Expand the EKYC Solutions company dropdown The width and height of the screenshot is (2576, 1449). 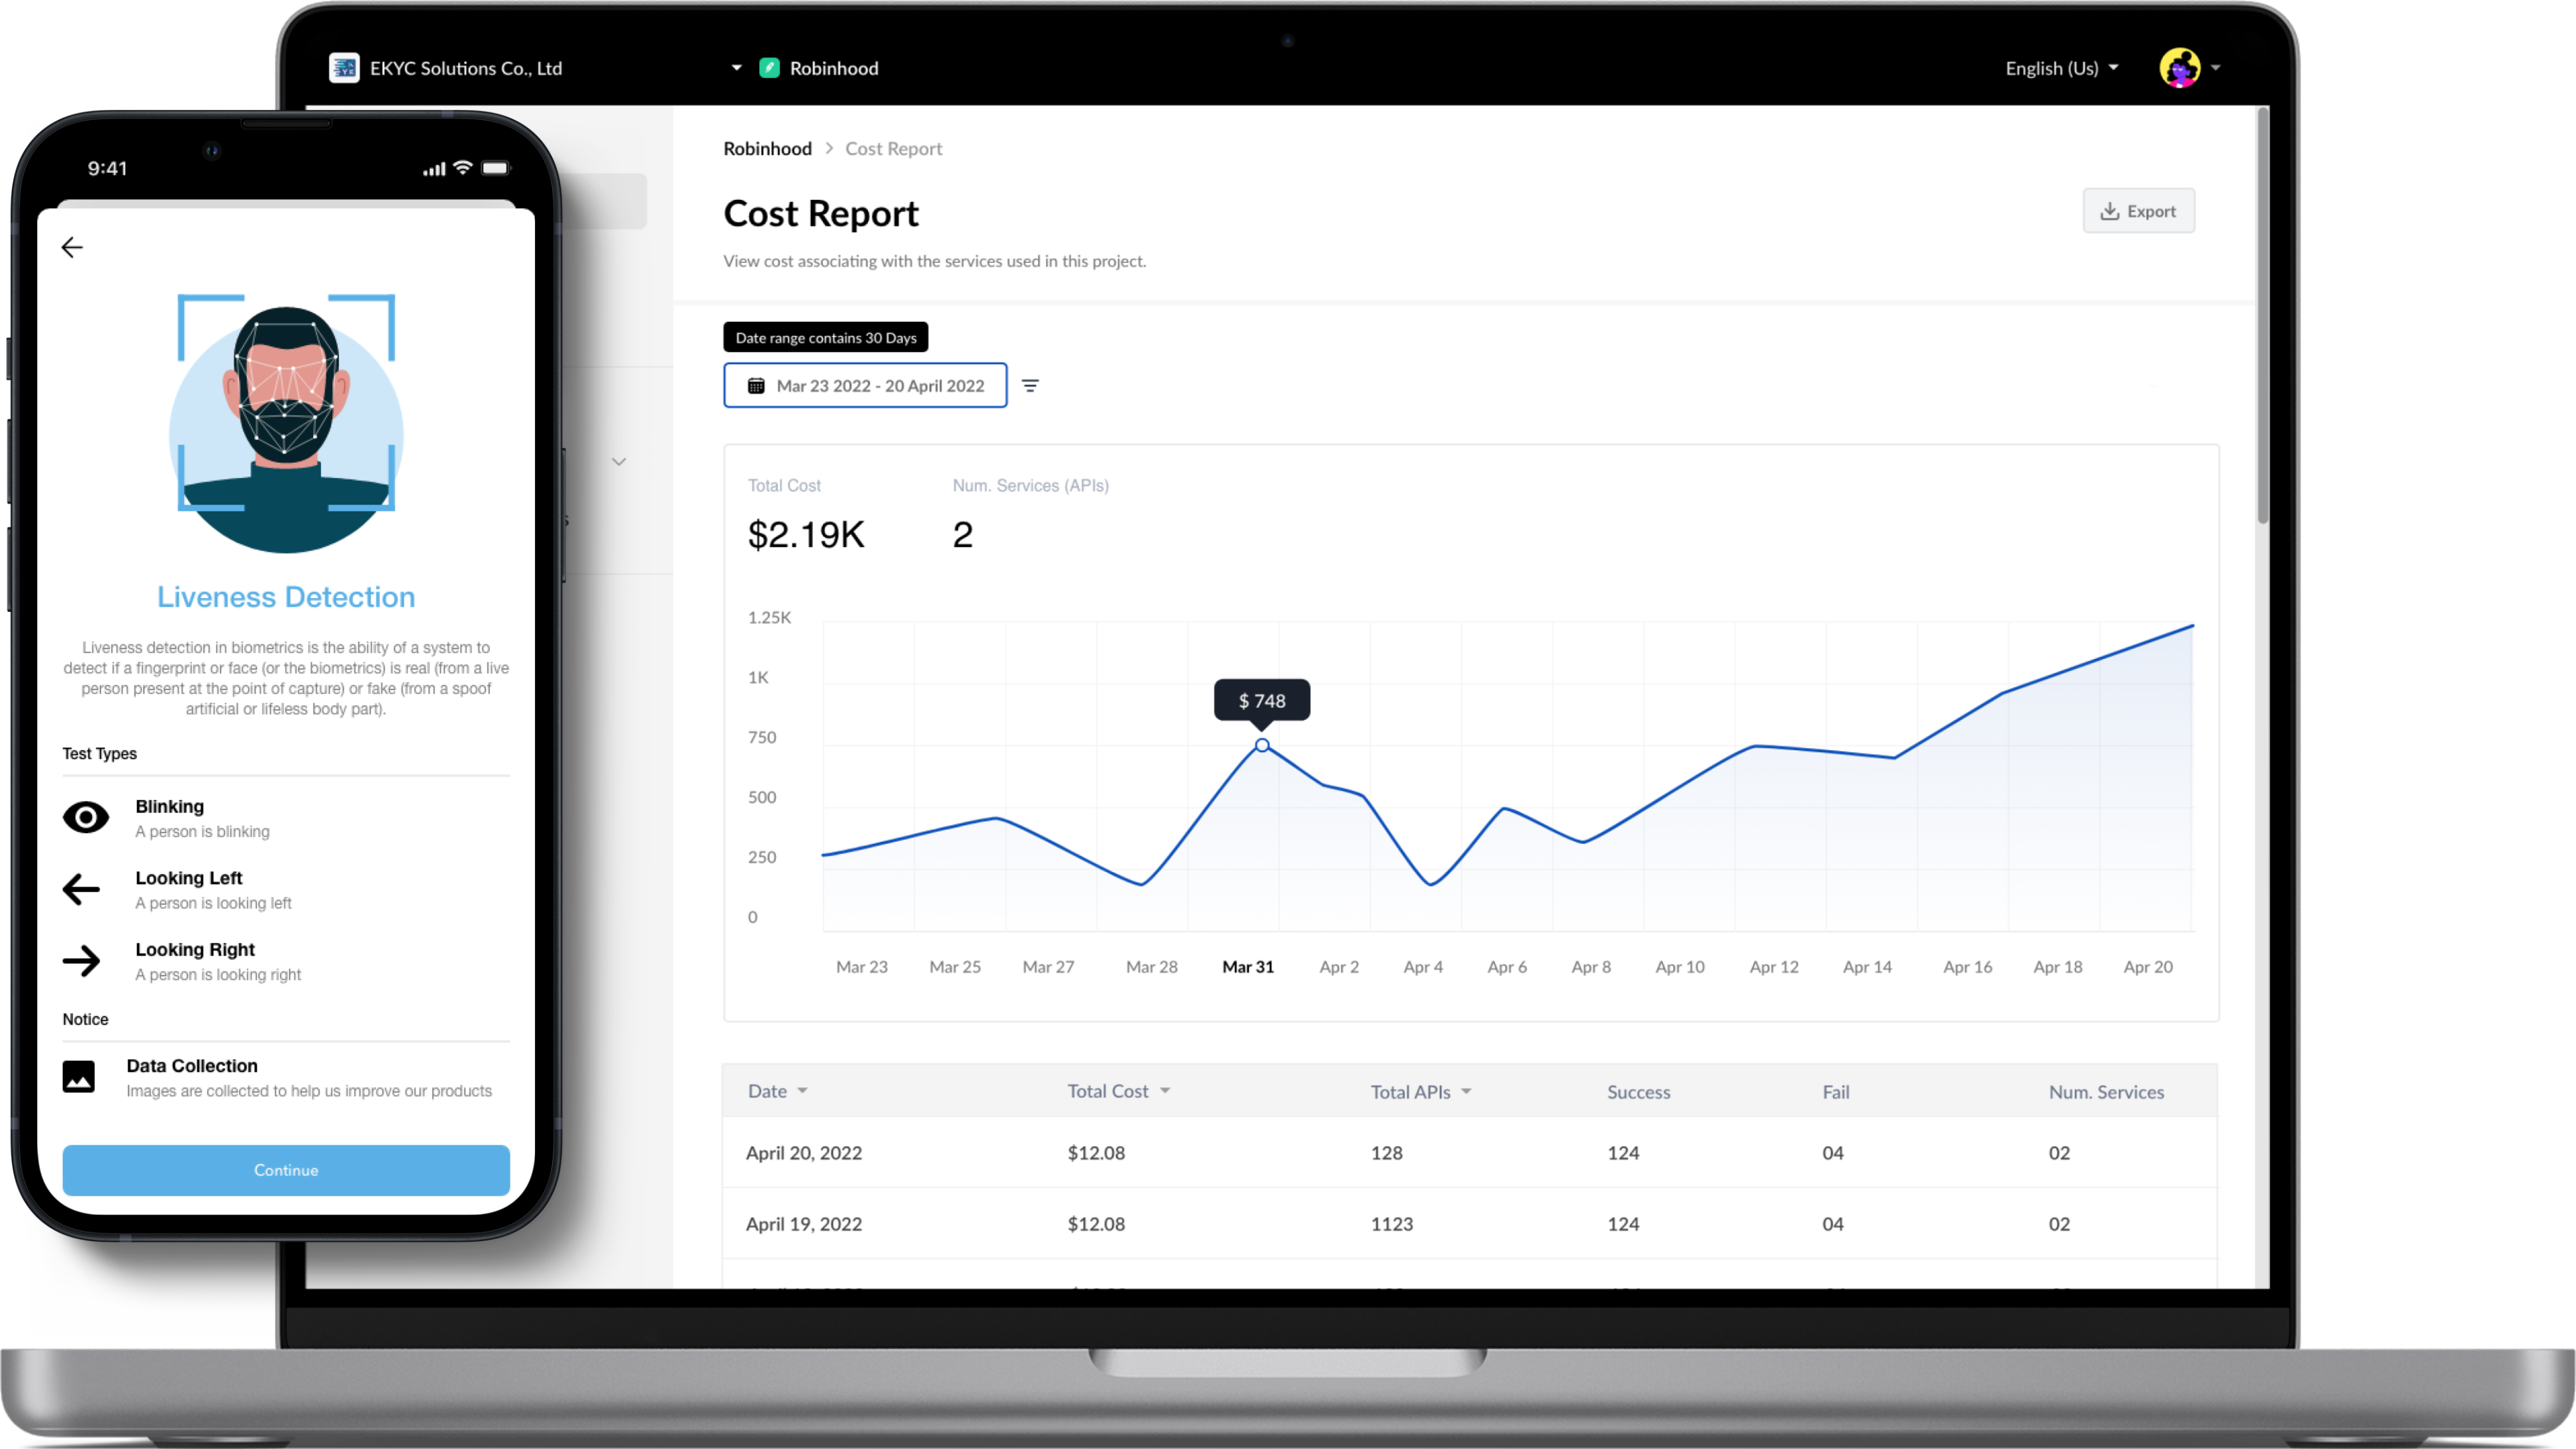(736, 68)
